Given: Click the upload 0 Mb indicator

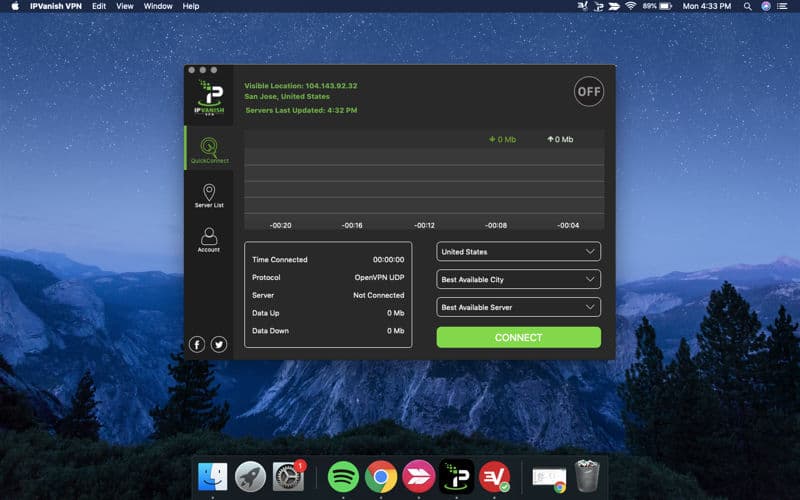Looking at the screenshot, I should point(560,139).
